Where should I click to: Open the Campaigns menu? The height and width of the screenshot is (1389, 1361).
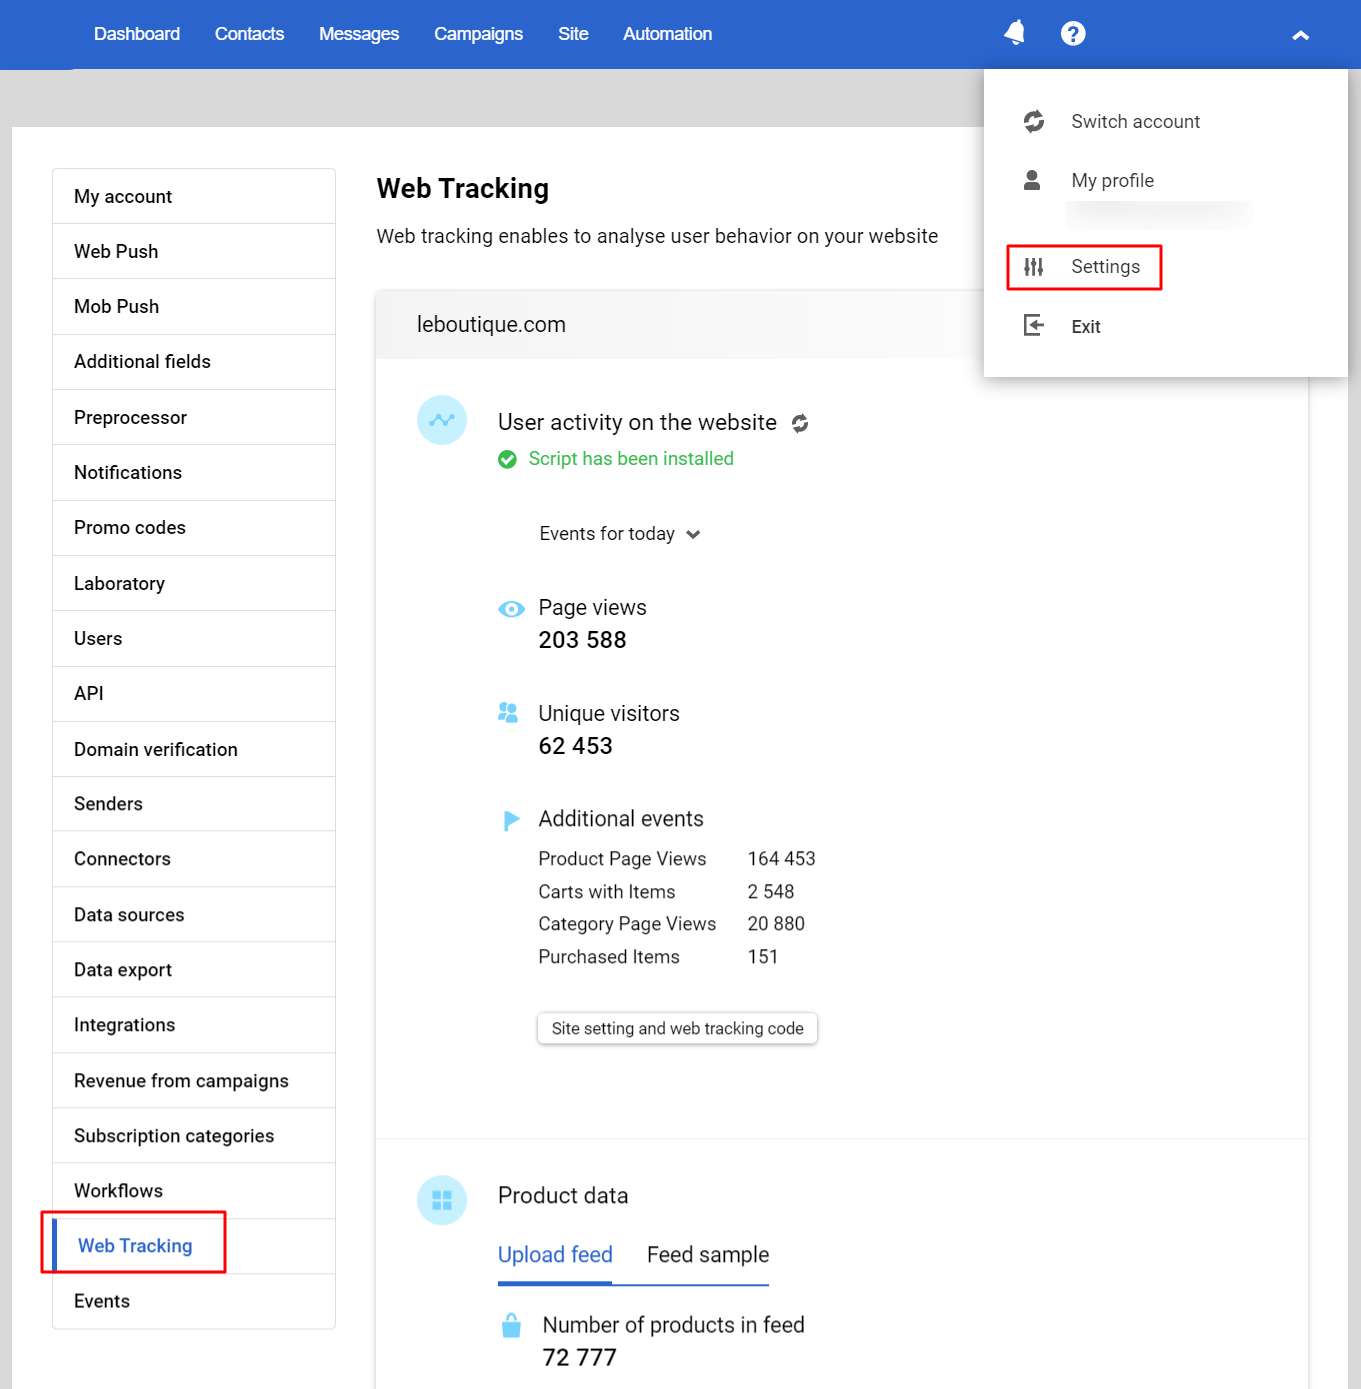478,34
